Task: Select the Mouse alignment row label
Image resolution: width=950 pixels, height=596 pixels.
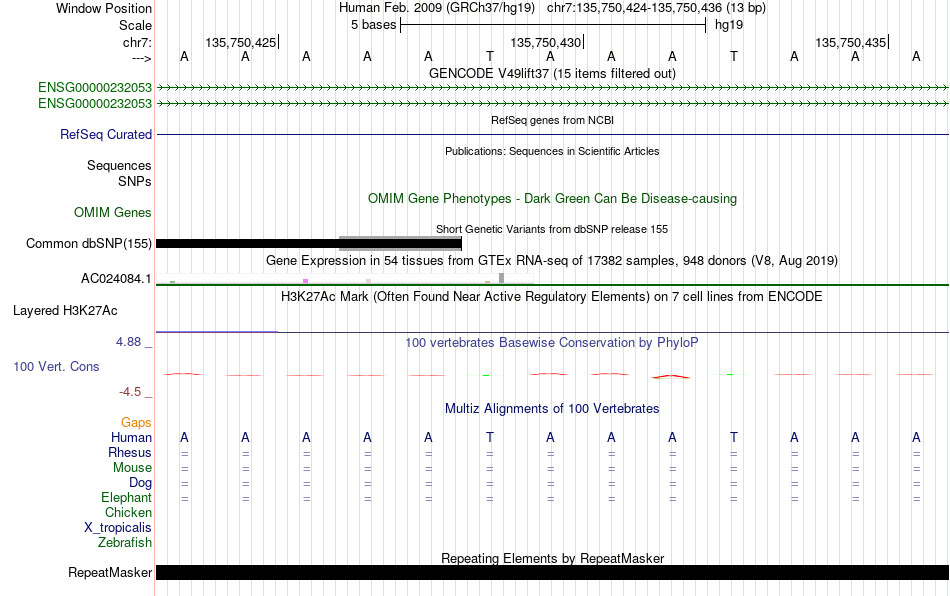Action: click(x=132, y=468)
